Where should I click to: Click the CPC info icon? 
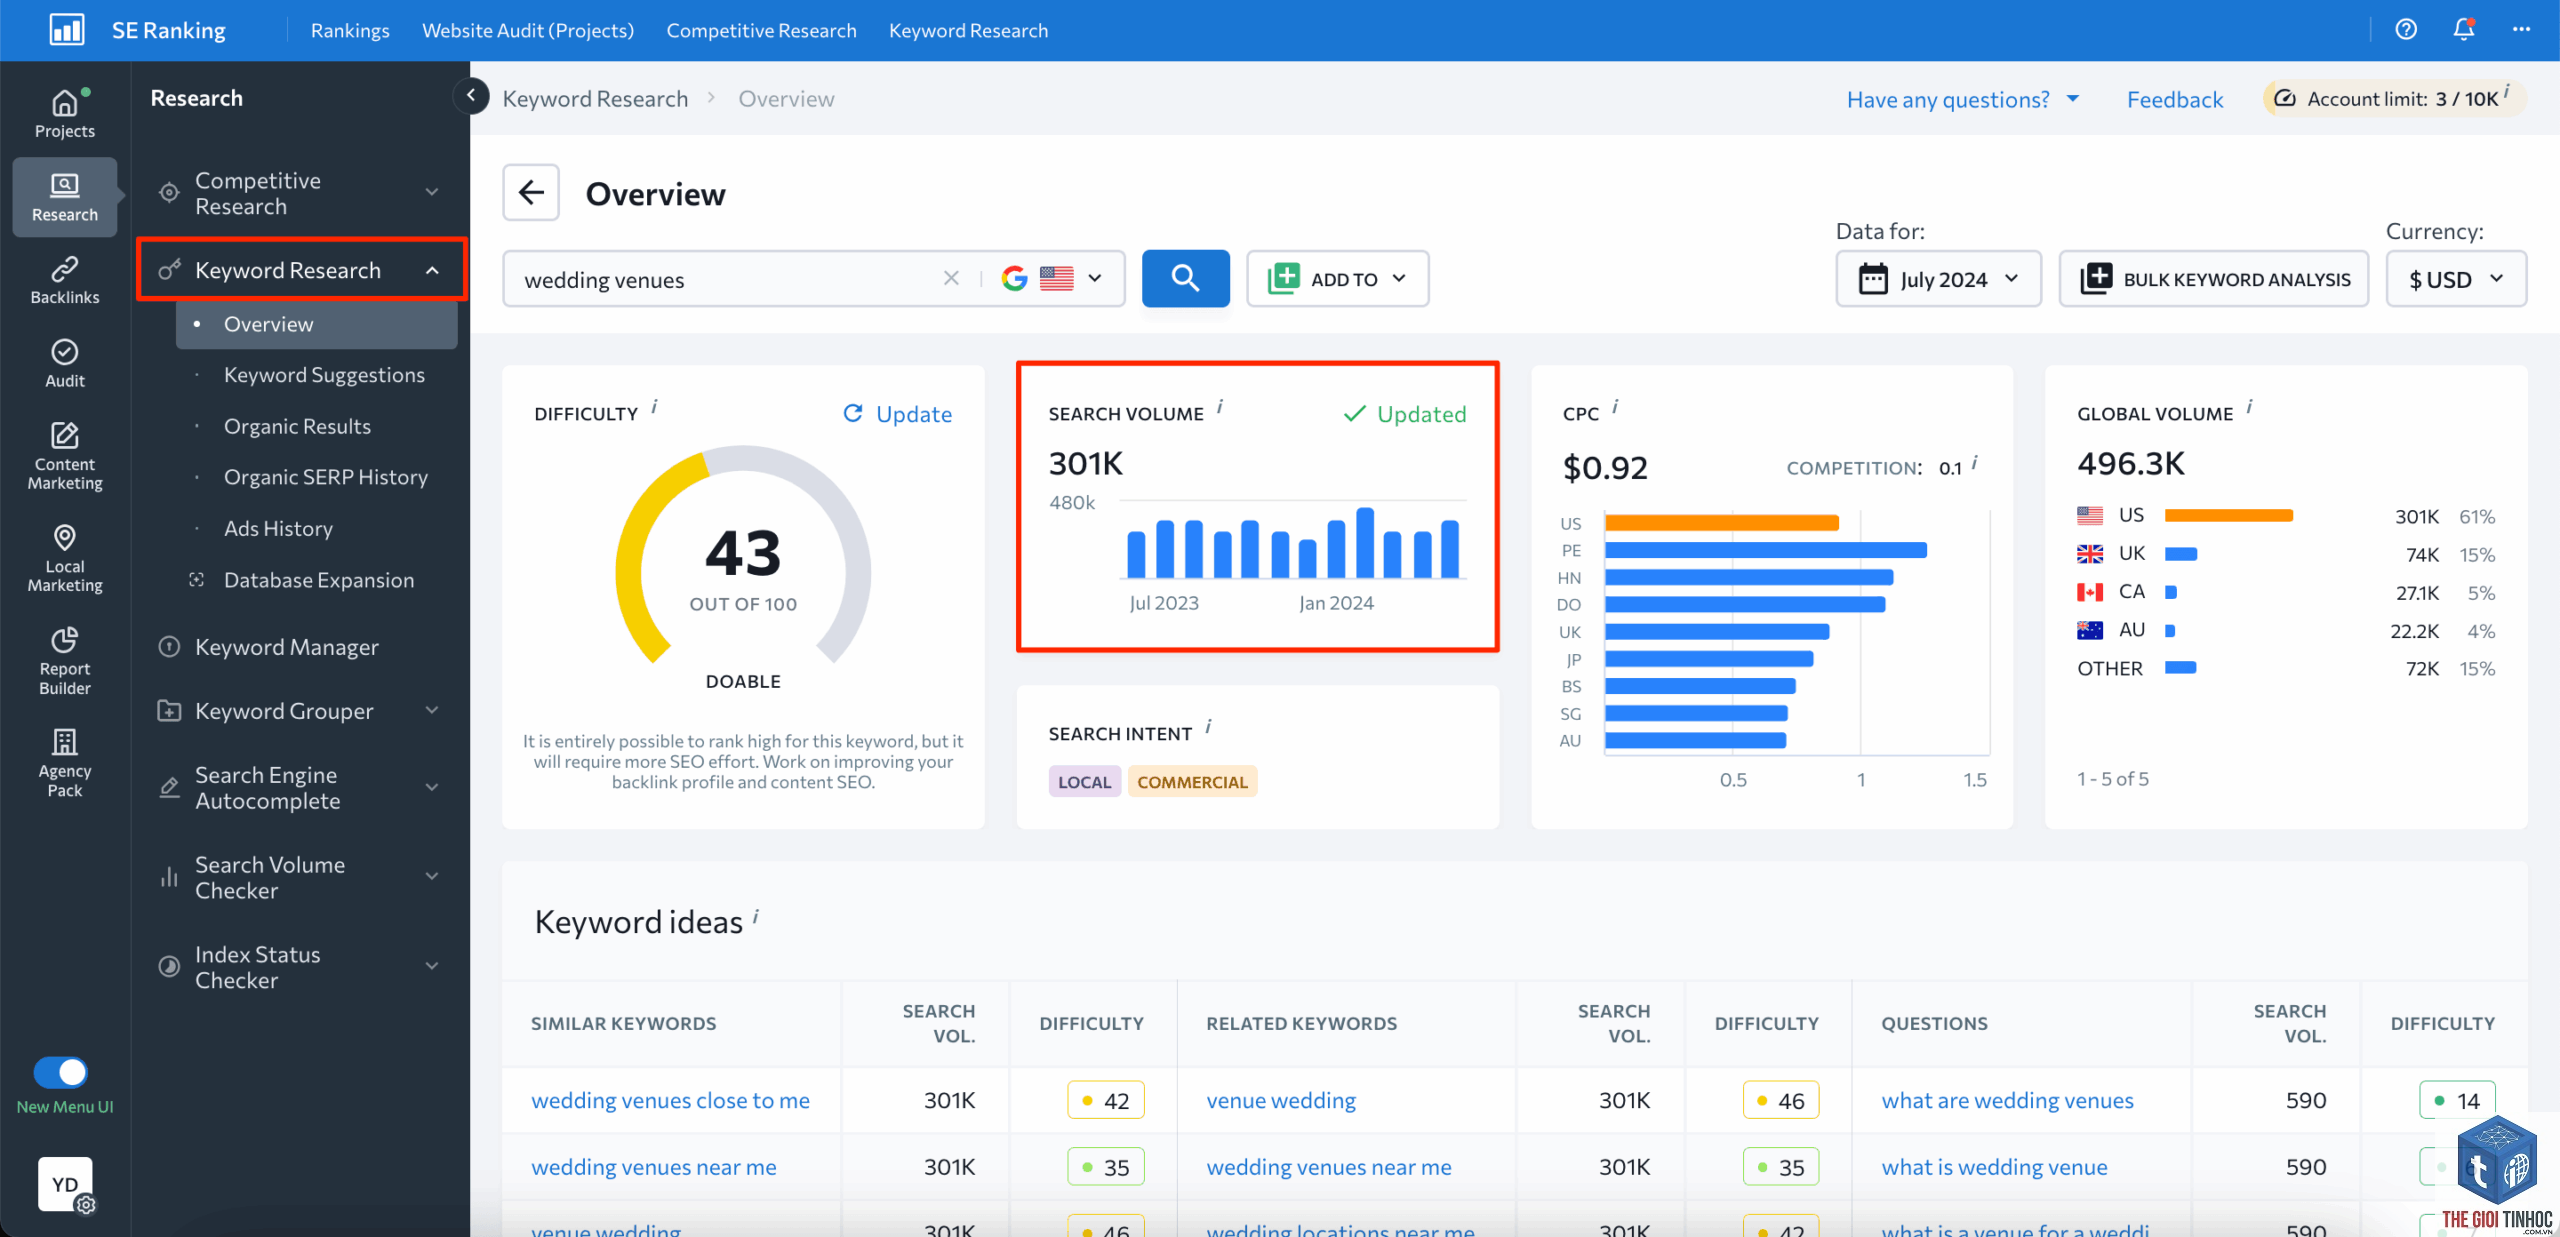(x=1616, y=407)
